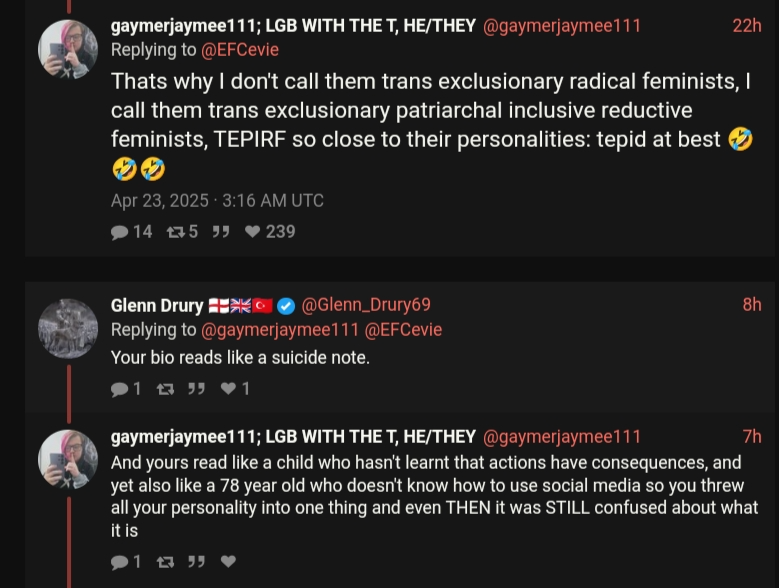Click the 22h timestamp link
This screenshot has width=779, height=588.
(747, 25)
